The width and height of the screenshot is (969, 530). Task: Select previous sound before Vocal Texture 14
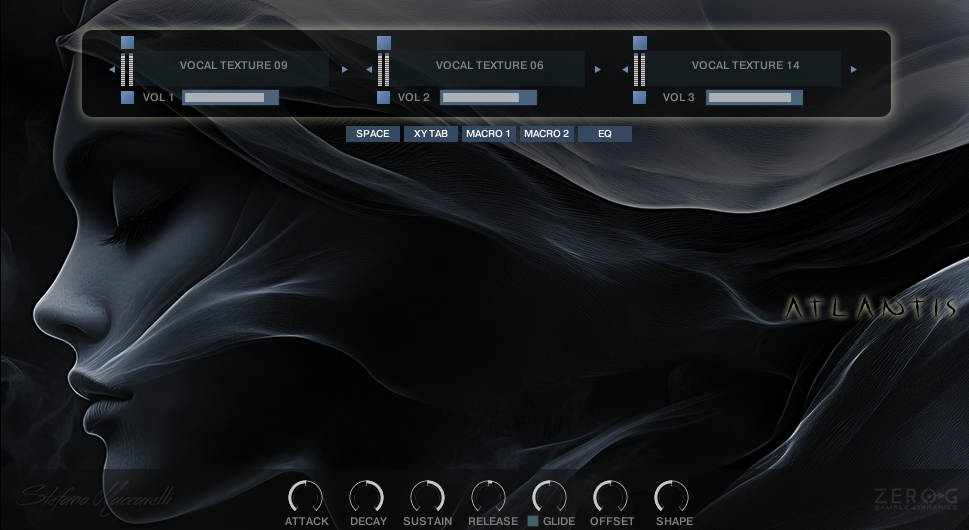coord(625,70)
